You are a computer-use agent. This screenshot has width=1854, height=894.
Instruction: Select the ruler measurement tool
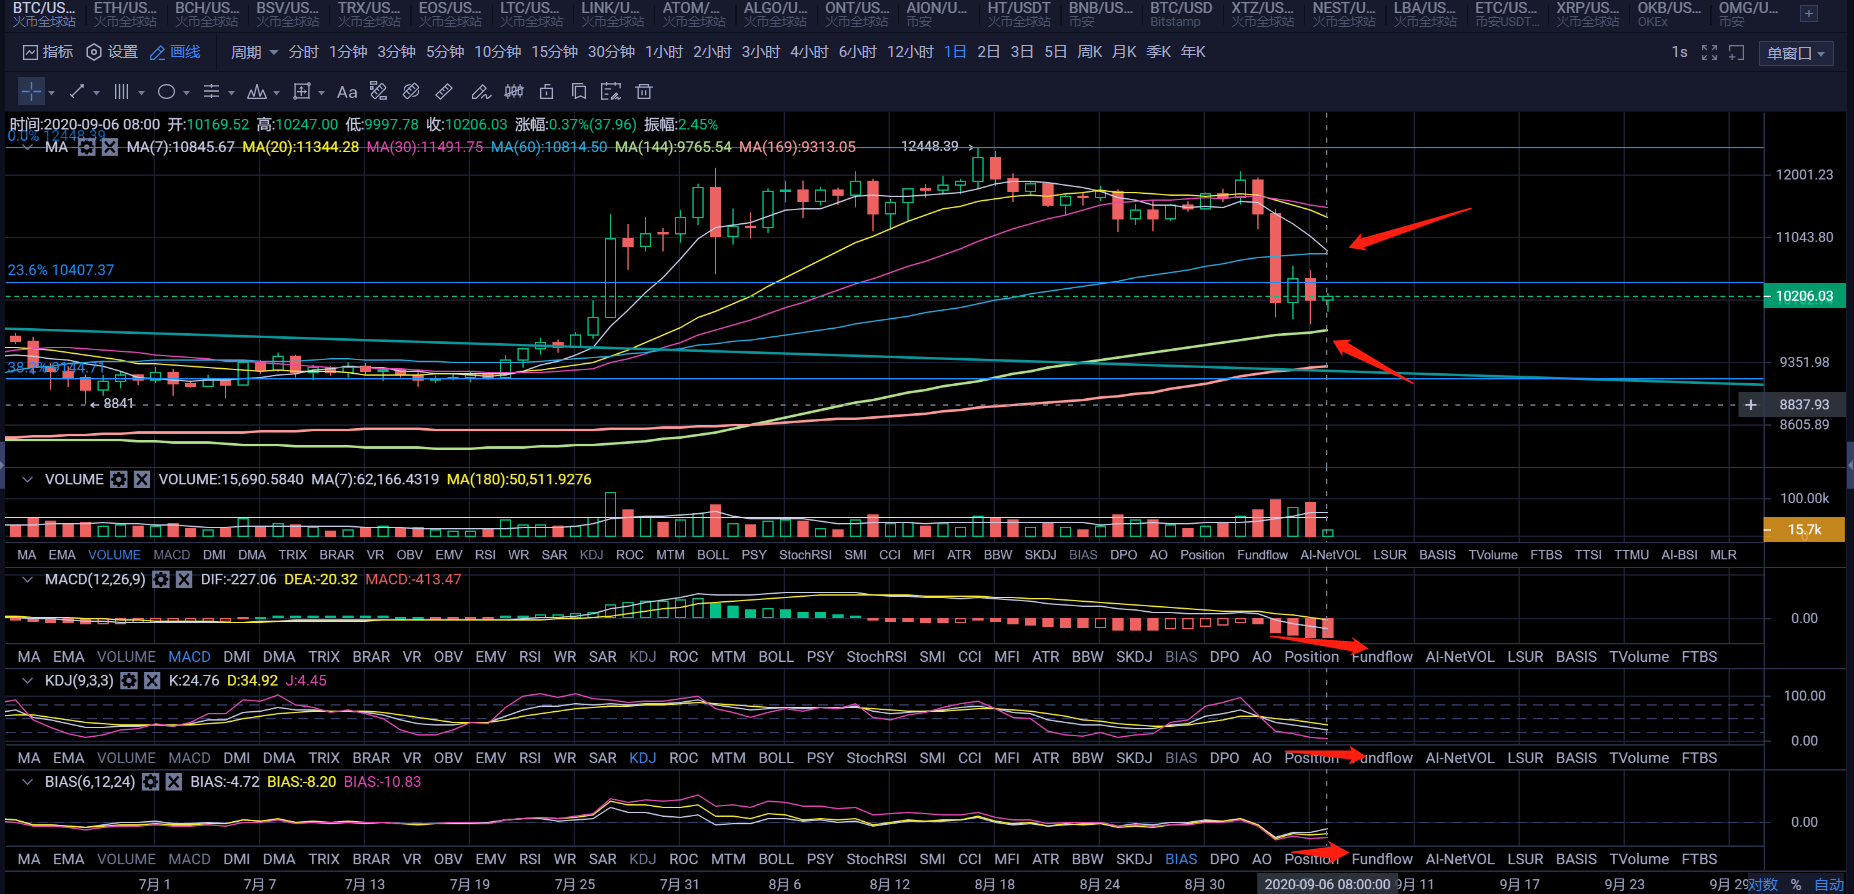click(x=444, y=92)
